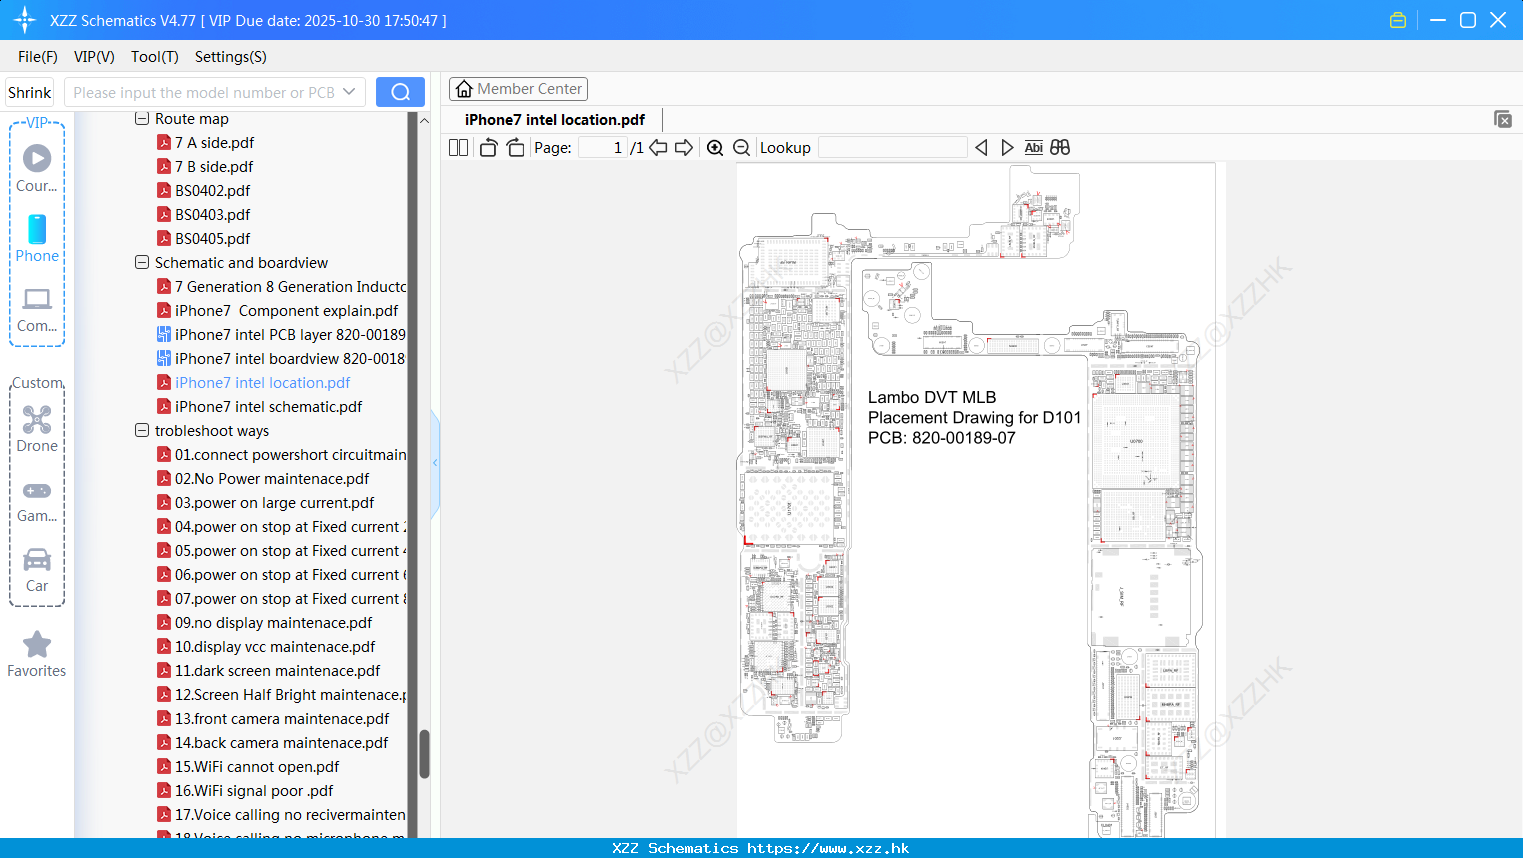This screenshot has height=858, width=1523.
Task: Open BS0402.pdf
Action: point(203,191)
